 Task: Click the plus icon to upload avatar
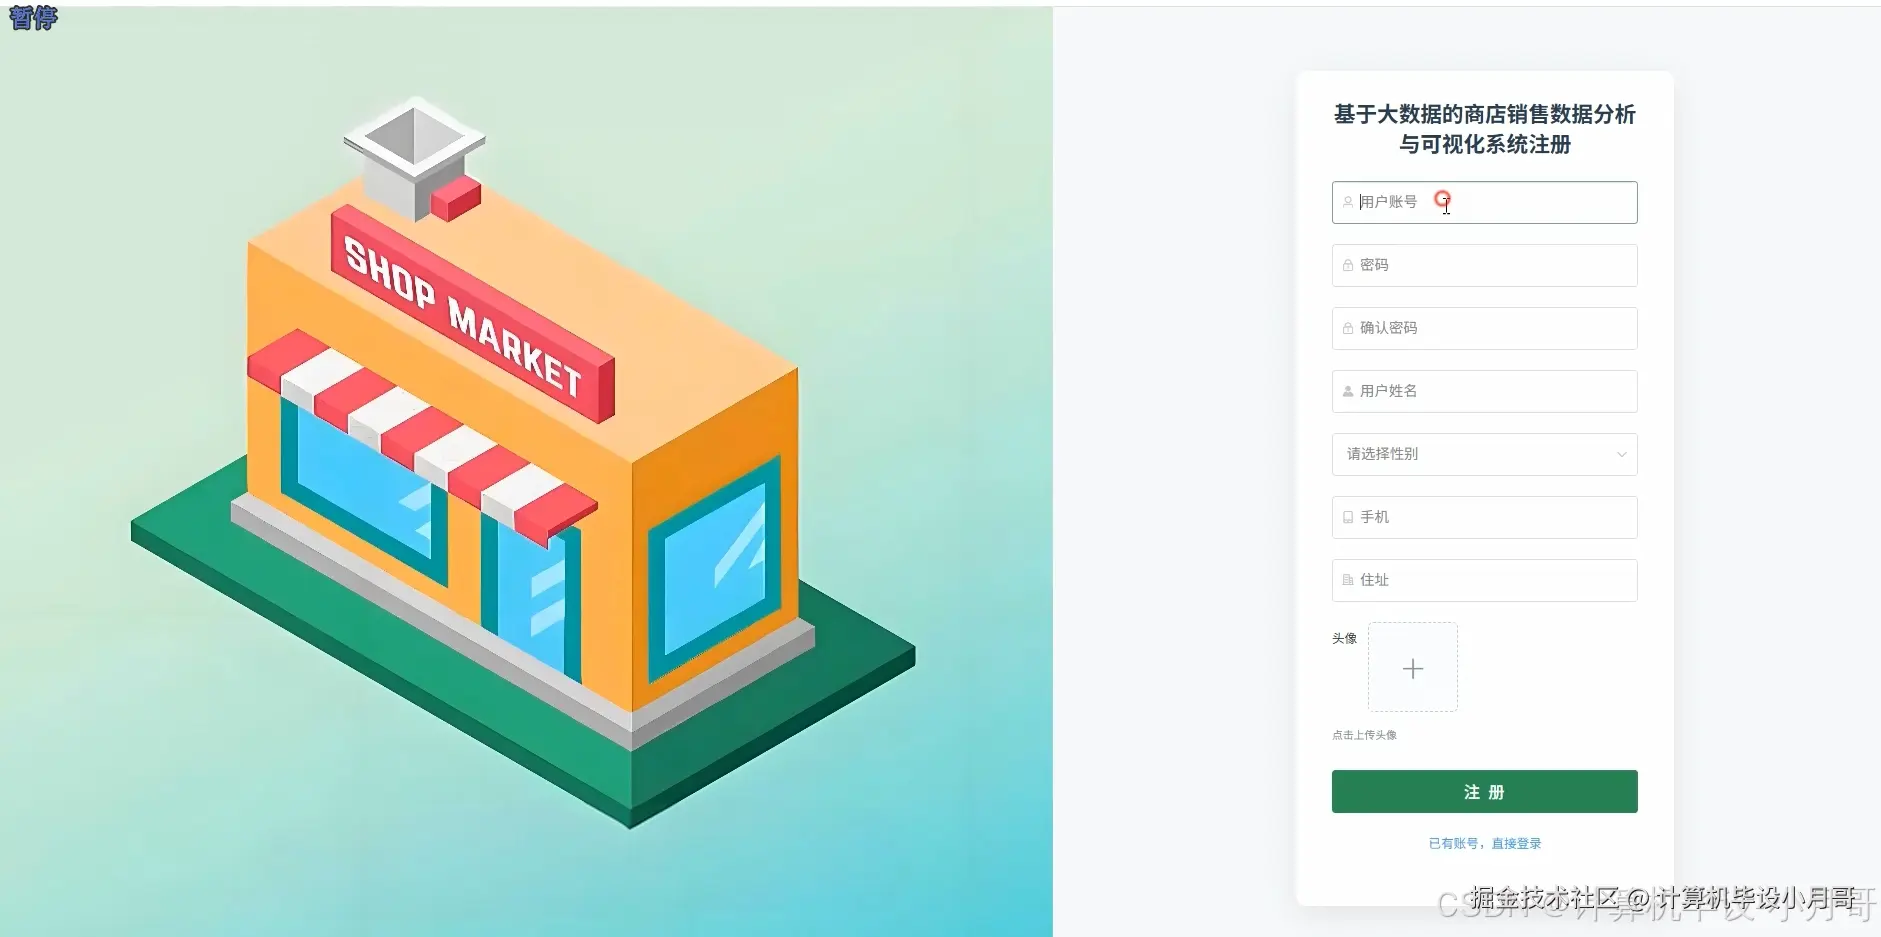[x=1413, y=668]
